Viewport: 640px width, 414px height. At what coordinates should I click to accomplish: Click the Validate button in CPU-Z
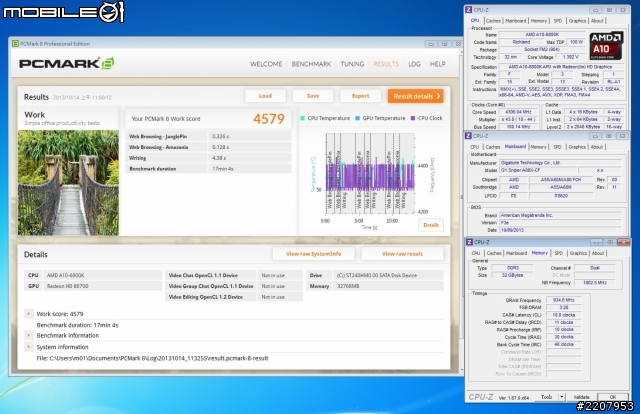(x=581, y=397)
